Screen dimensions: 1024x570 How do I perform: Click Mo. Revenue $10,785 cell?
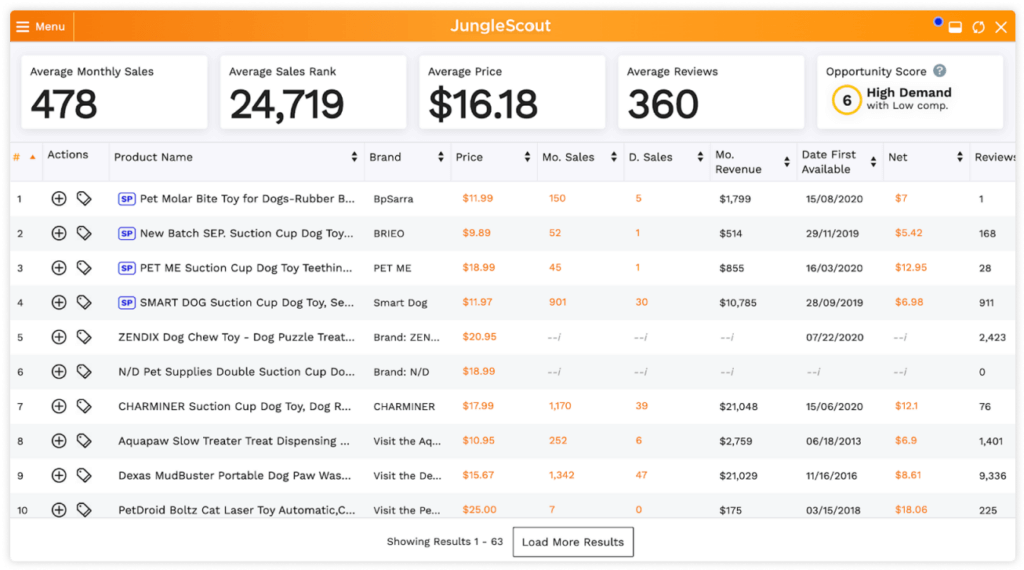click(x=738, y=302)
